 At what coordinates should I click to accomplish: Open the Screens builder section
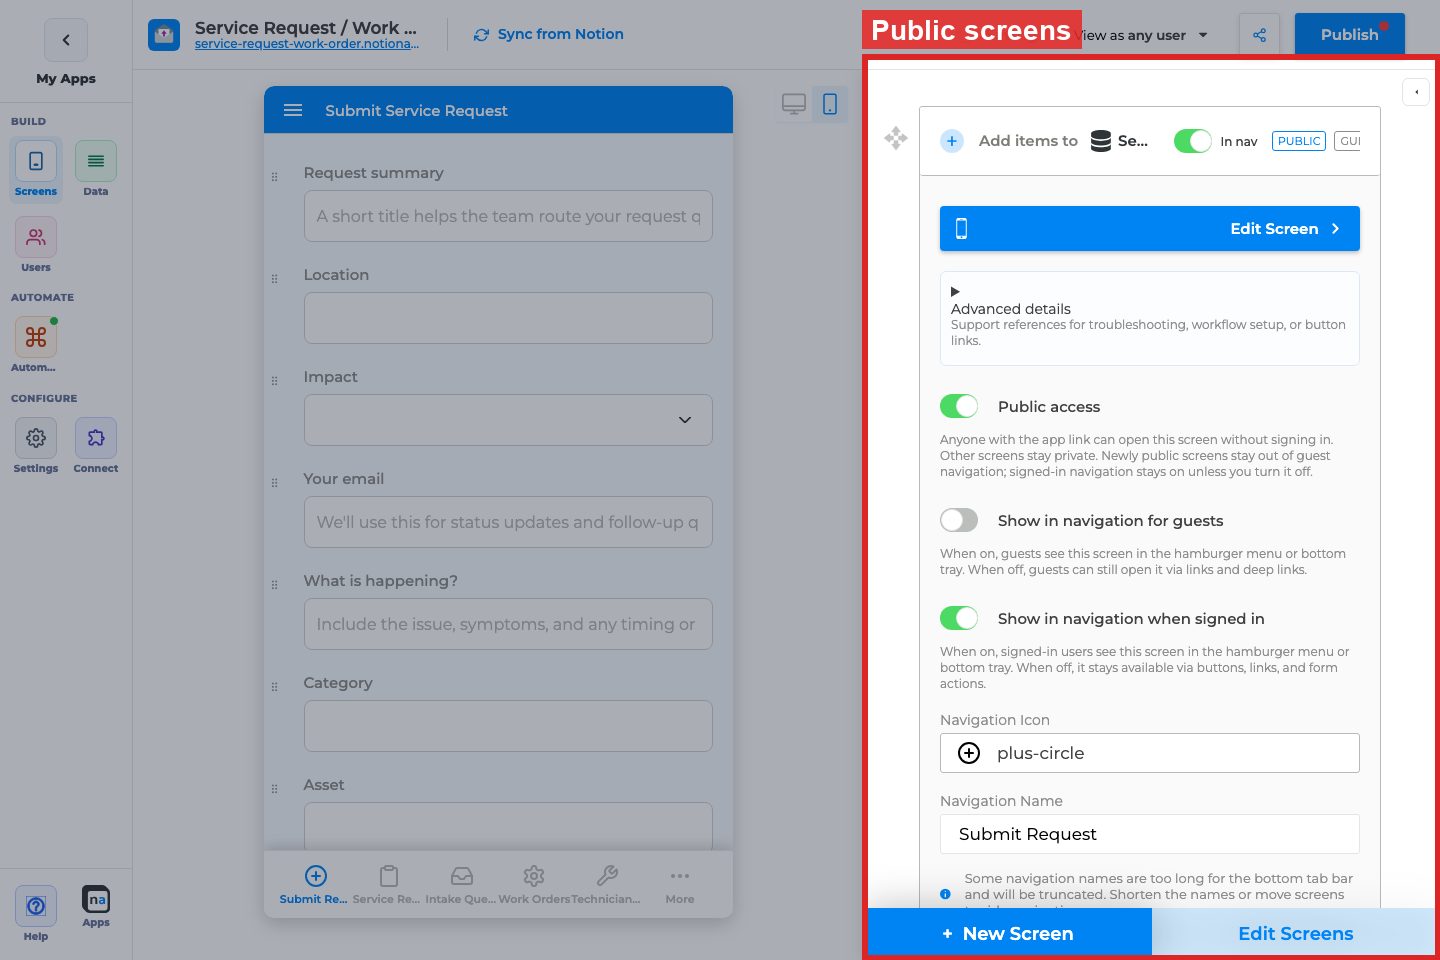[36, 169]
